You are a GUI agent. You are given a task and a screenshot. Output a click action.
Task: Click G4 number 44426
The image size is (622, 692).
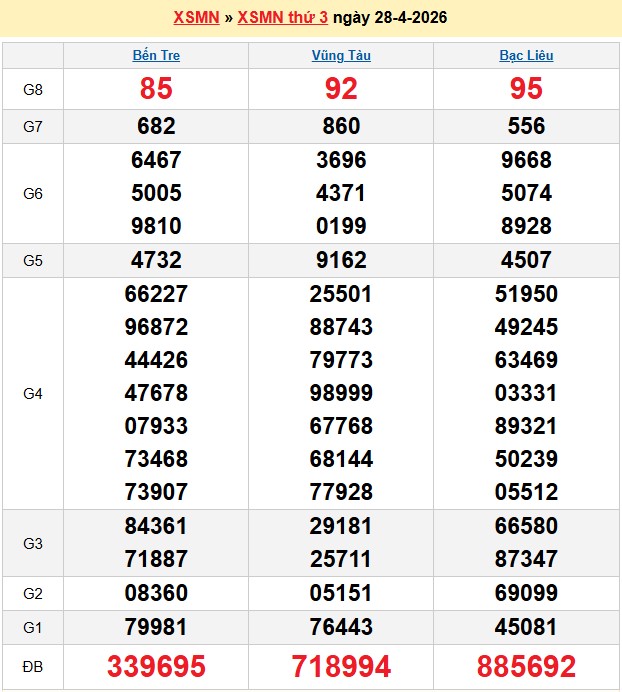tap(156, 360)
